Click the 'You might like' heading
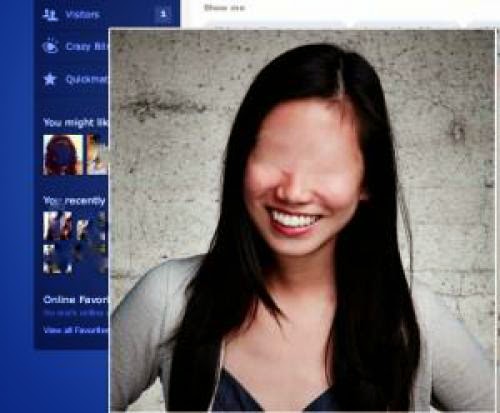500x413 pixels. (76, 123)
